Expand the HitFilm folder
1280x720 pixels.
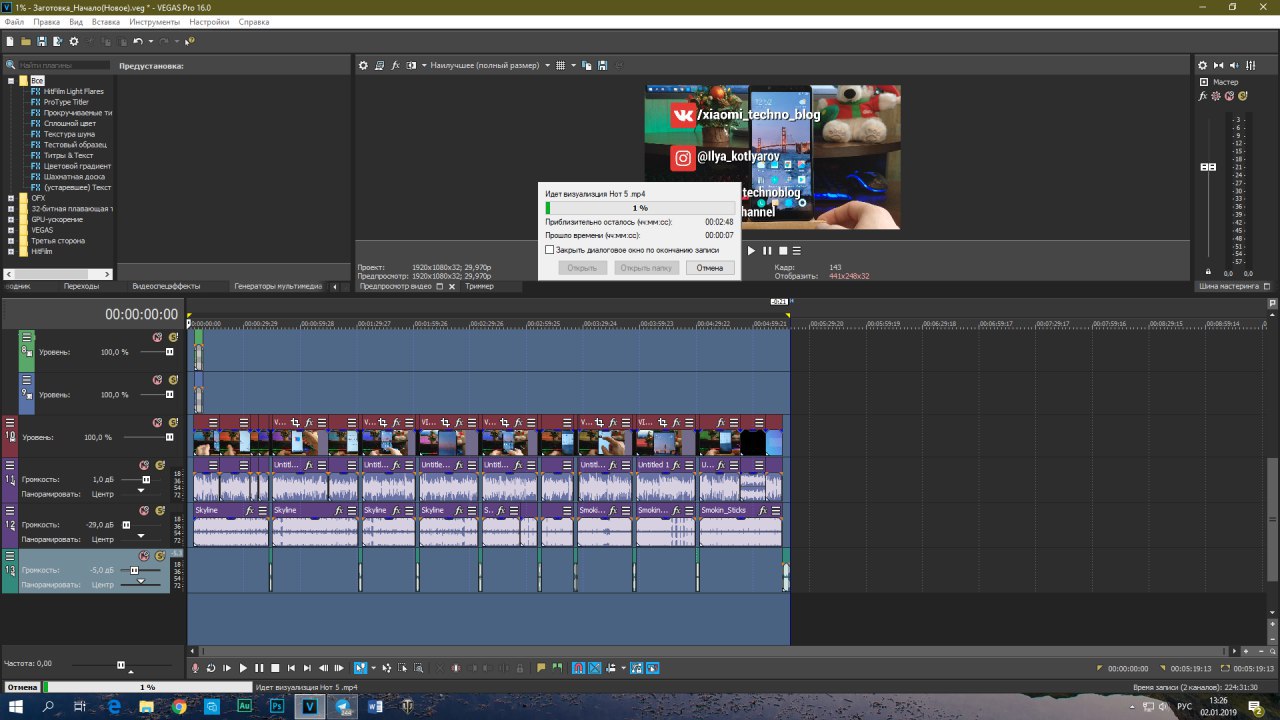pyautogui.click(x=11, y=251)
